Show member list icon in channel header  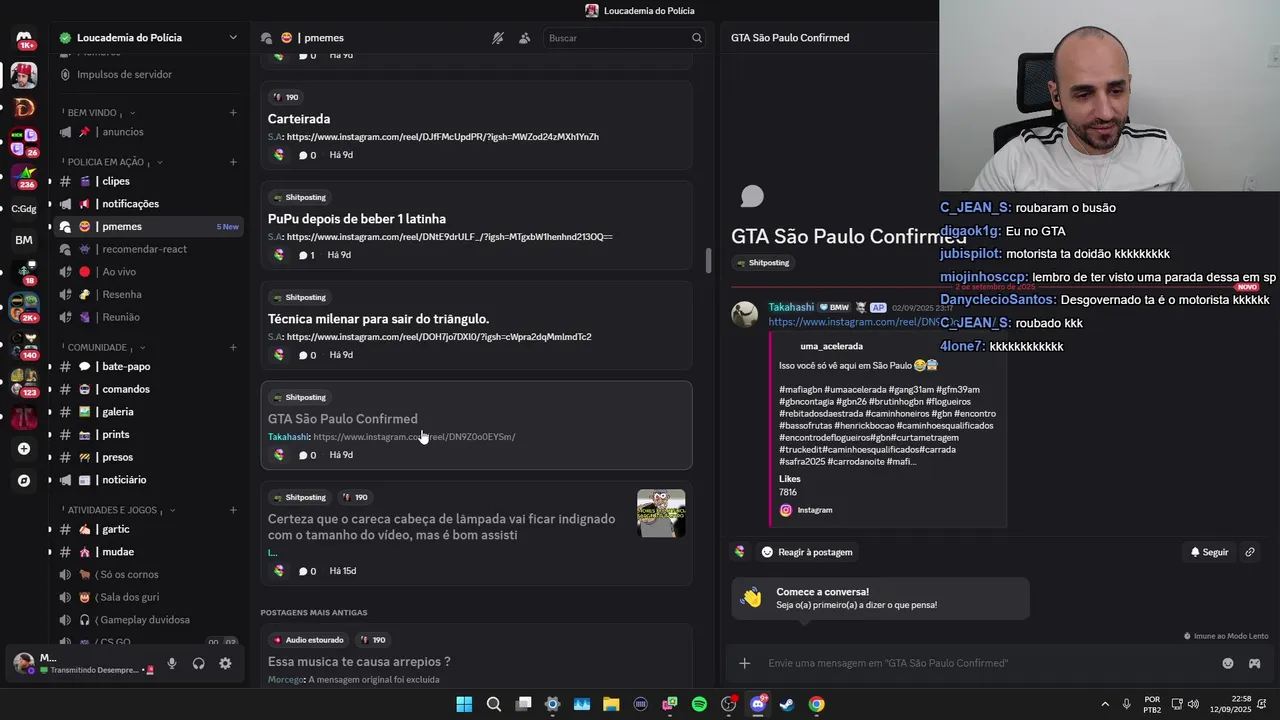coord(524,38)
